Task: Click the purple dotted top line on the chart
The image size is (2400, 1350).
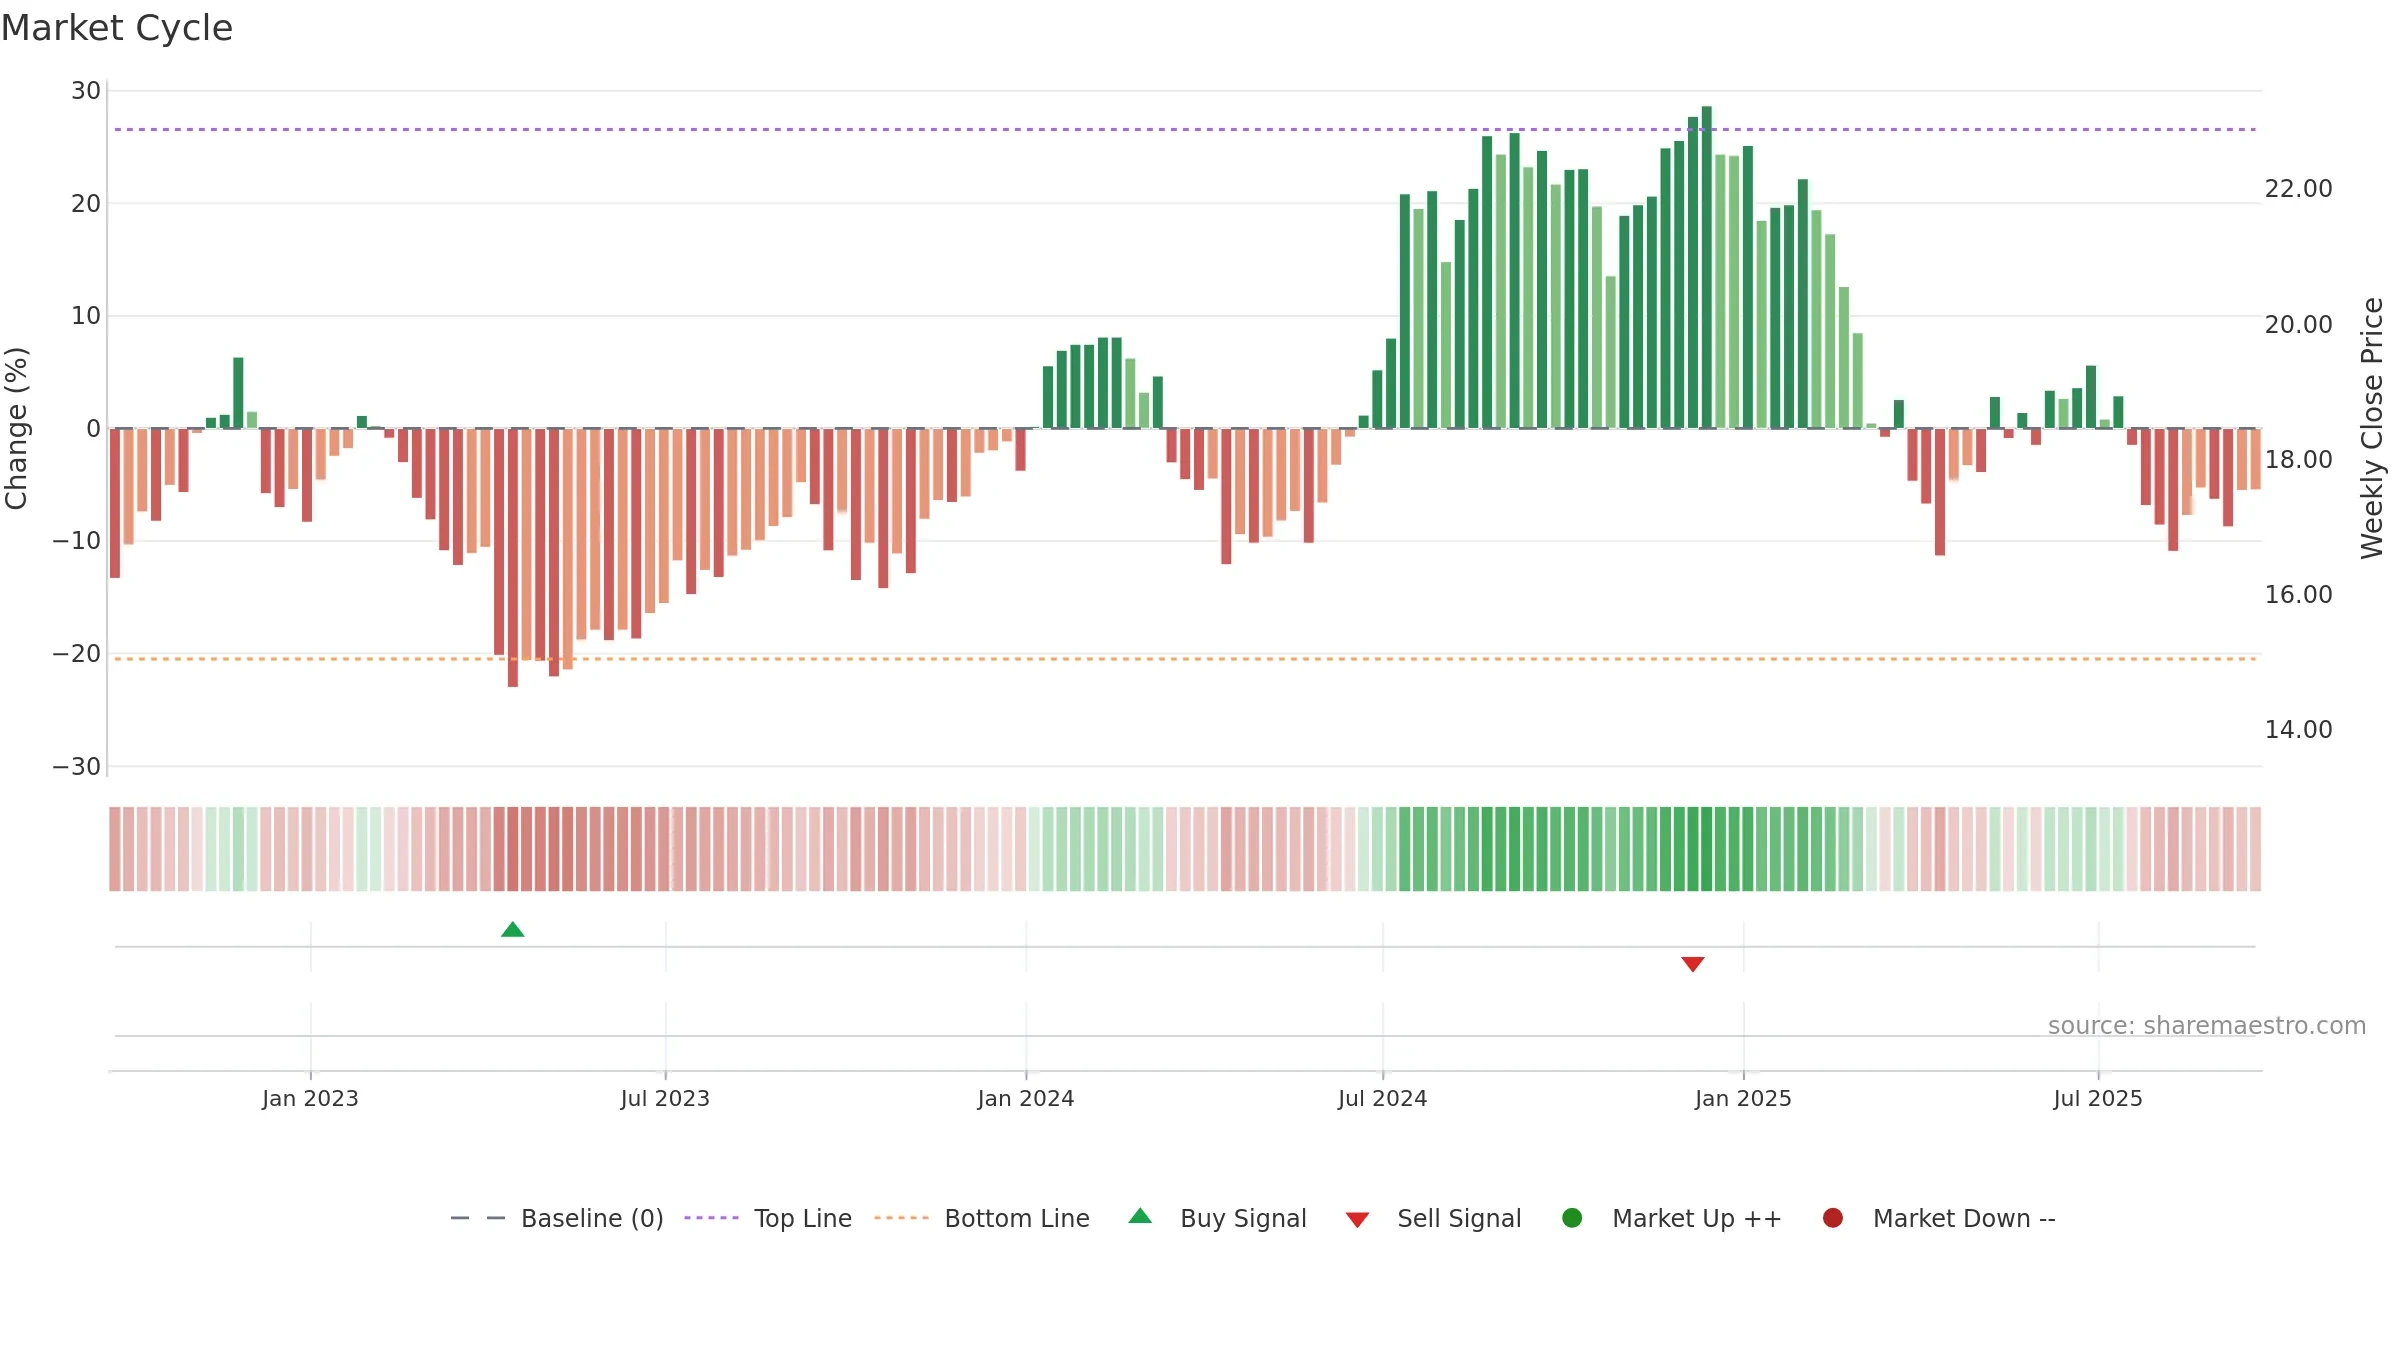Action: (x=1185, y=129)
